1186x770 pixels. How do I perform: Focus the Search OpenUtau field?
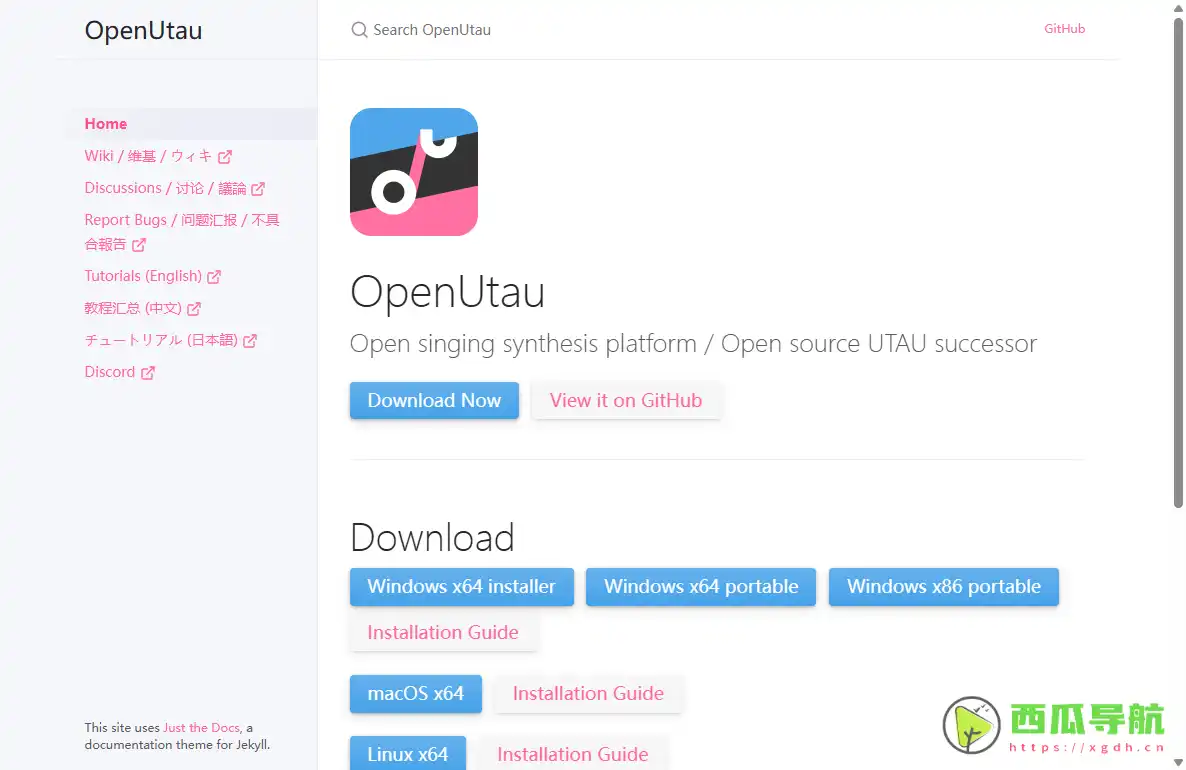[x=432, y=29]
